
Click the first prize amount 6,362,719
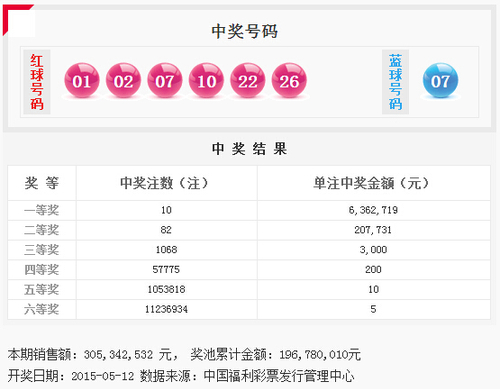click(x=373, y=210)
